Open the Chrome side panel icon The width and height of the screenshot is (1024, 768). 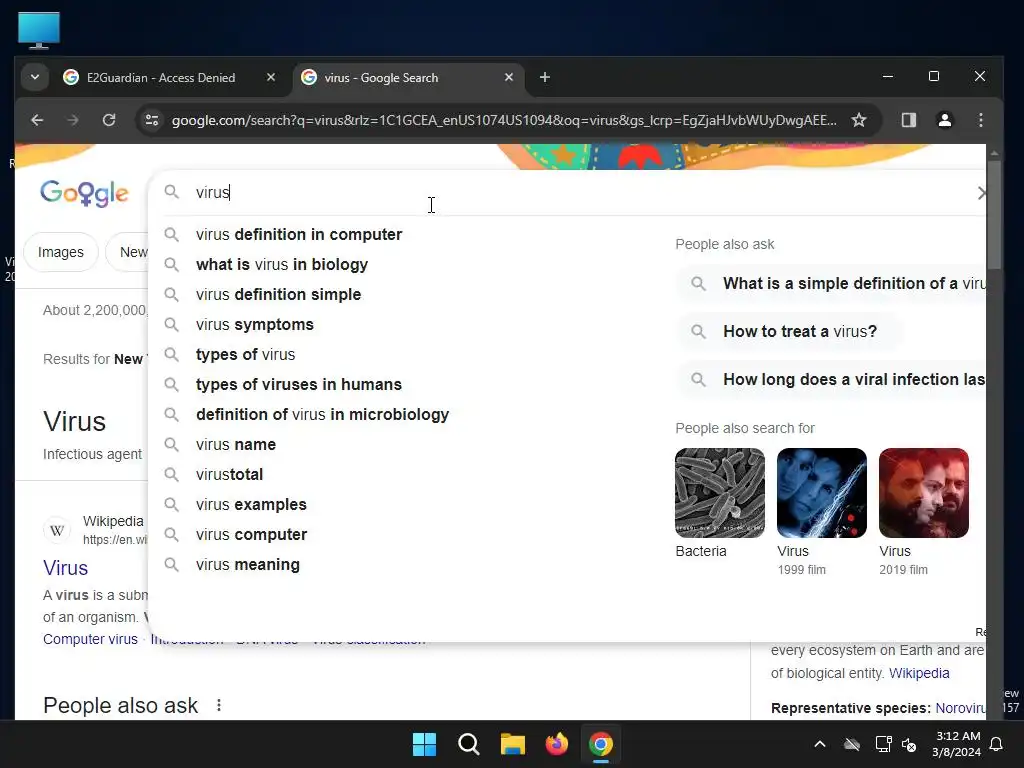point(908,120)
